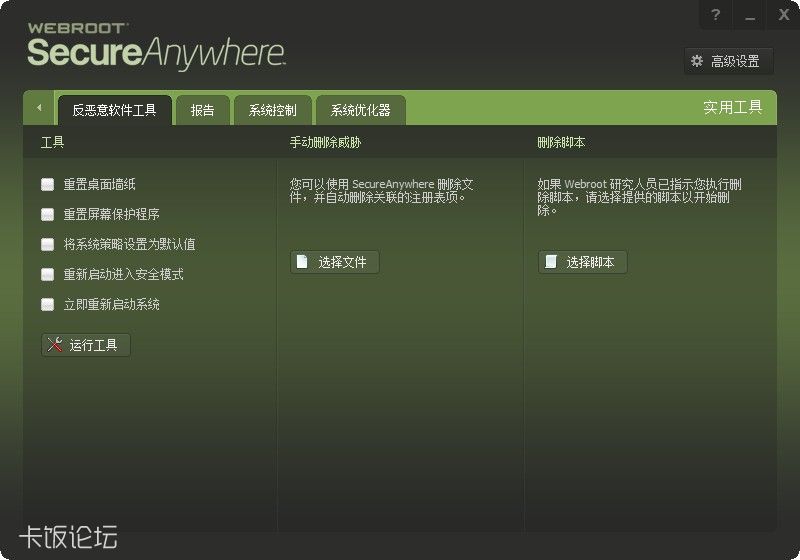Click the 选择脚本 button
Image resolution: width=800 pixels, height=560 pixels.
click(583, 262)
